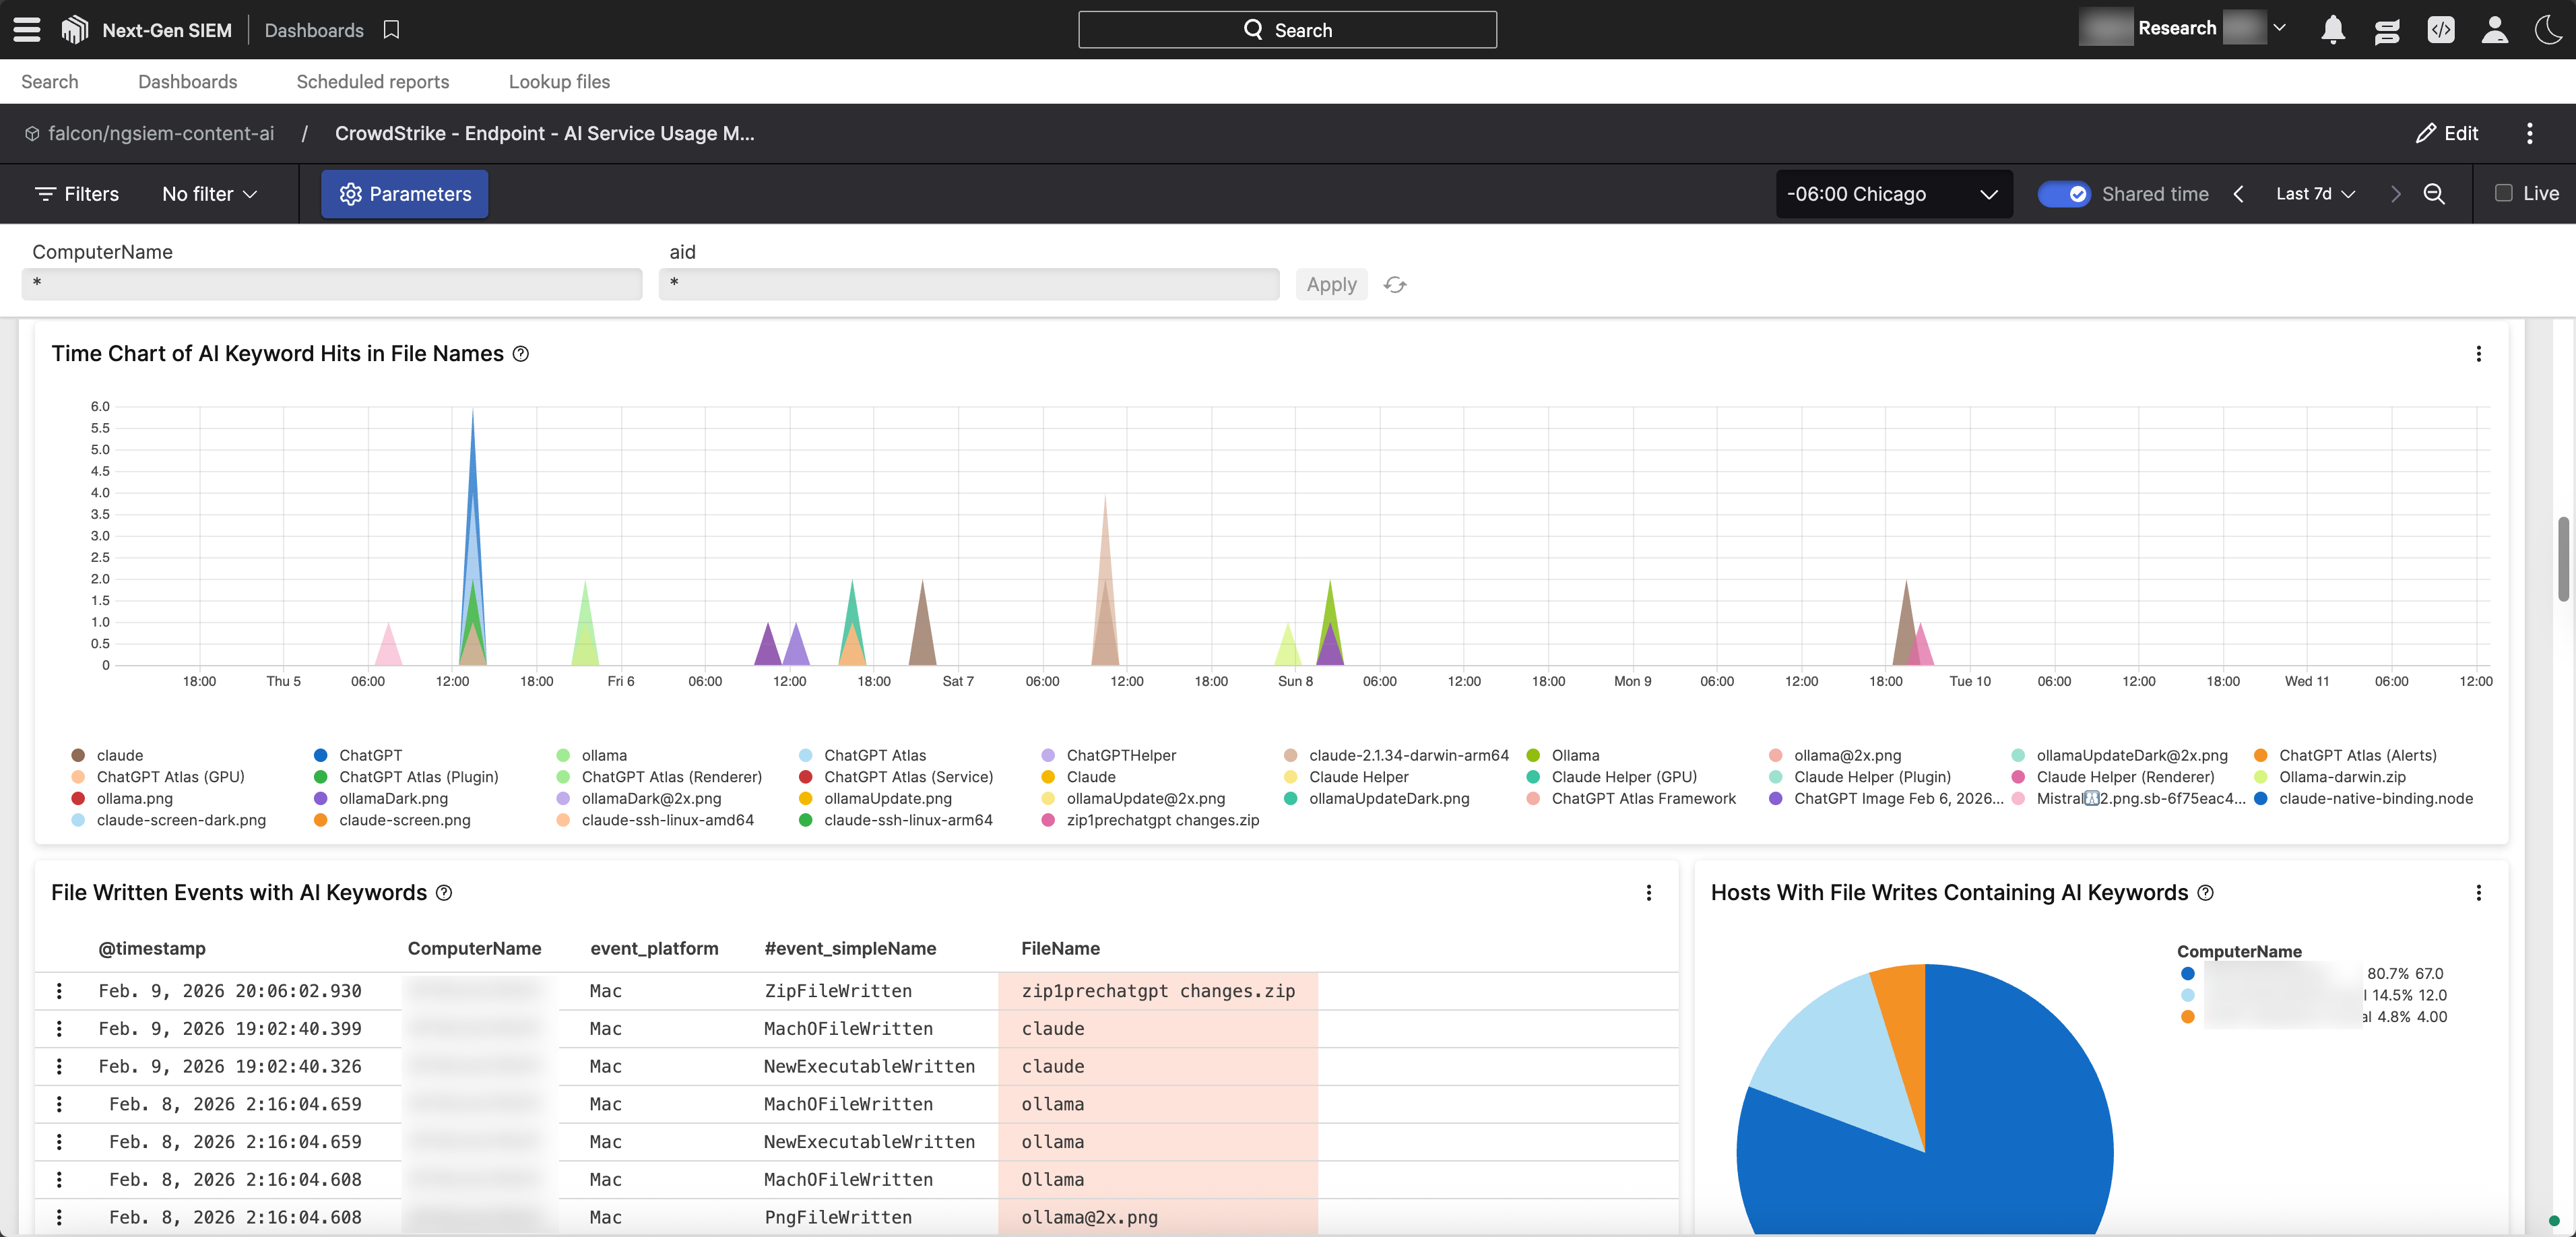The height and width of the screenshot is (1237, 2576).
Task: Click the ComputerName parameter field
Action: pos(332,284)
